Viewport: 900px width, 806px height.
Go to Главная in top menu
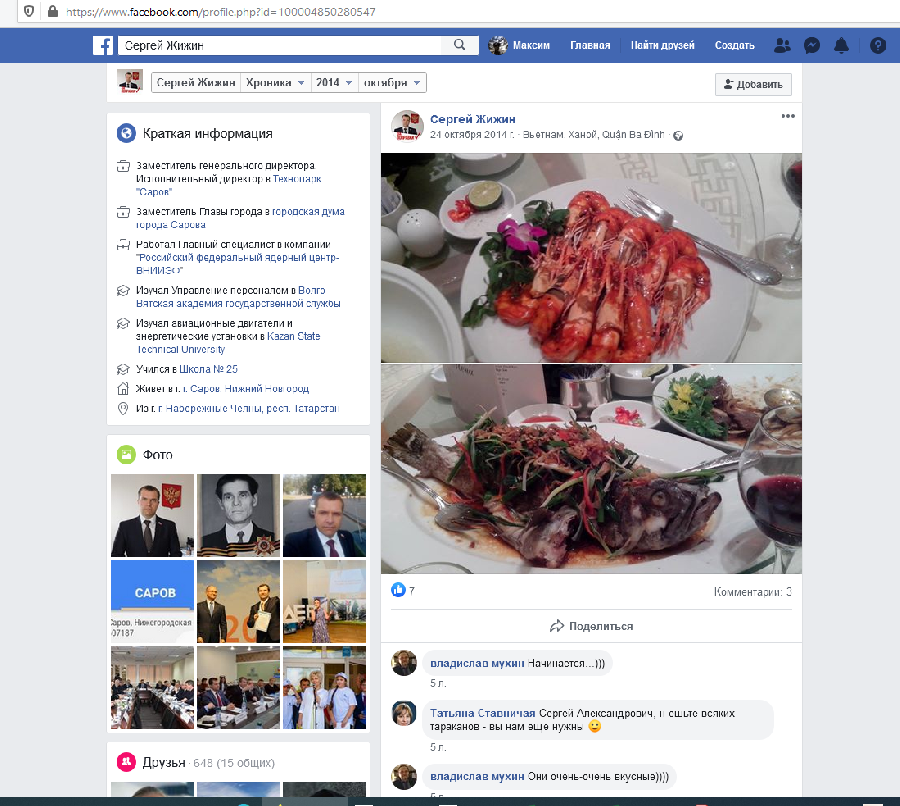click(x=590, y=45)
